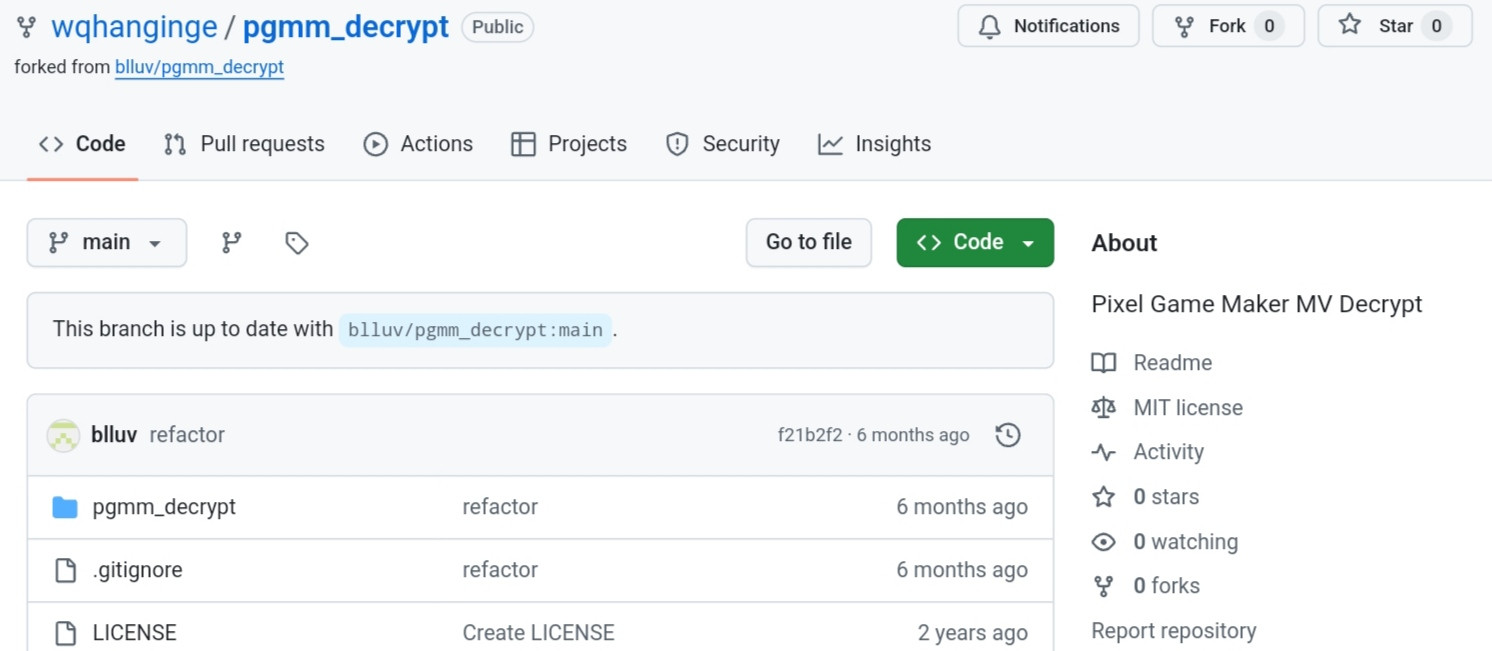Click the Report repository link

(x=1174, y=631)
